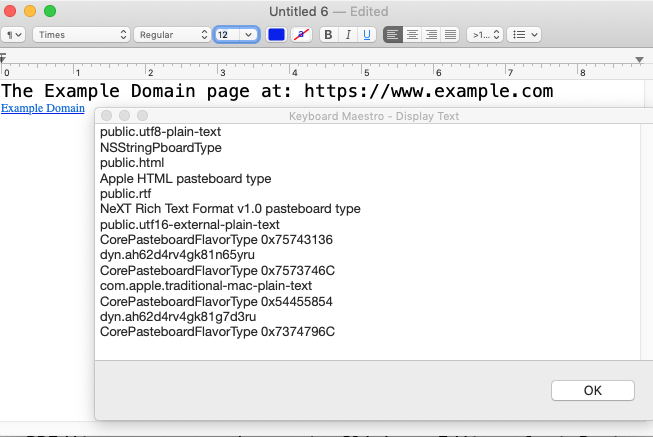
Task: Select the NSStringPboardType line
Action: [x=161, y=147]
